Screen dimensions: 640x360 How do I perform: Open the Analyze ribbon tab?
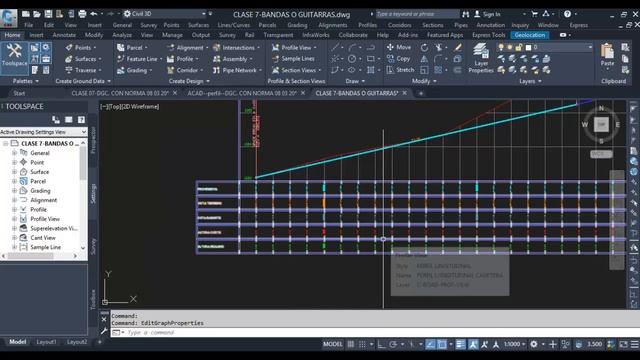click(122, 35)
